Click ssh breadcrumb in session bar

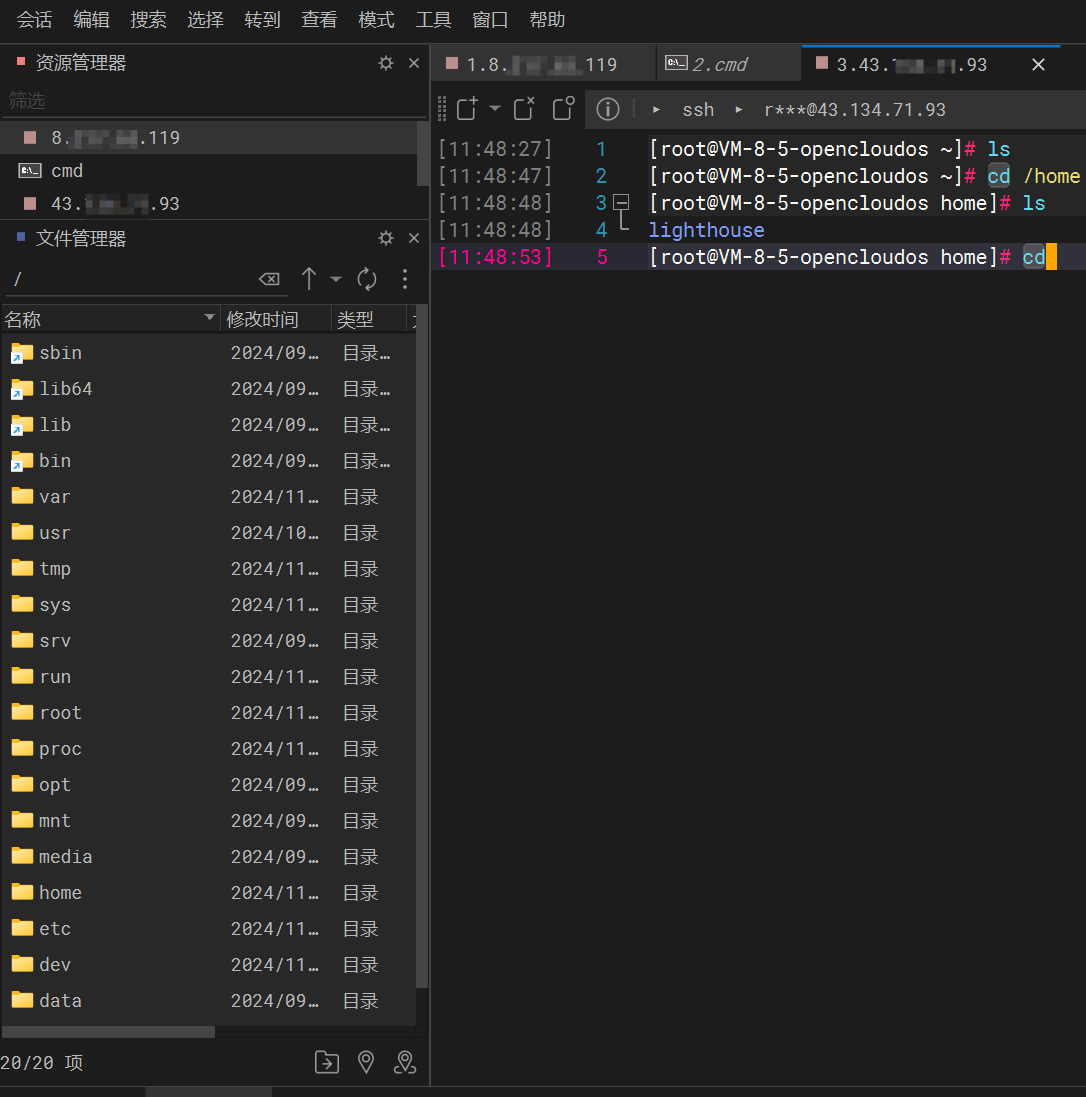[698, 110]
